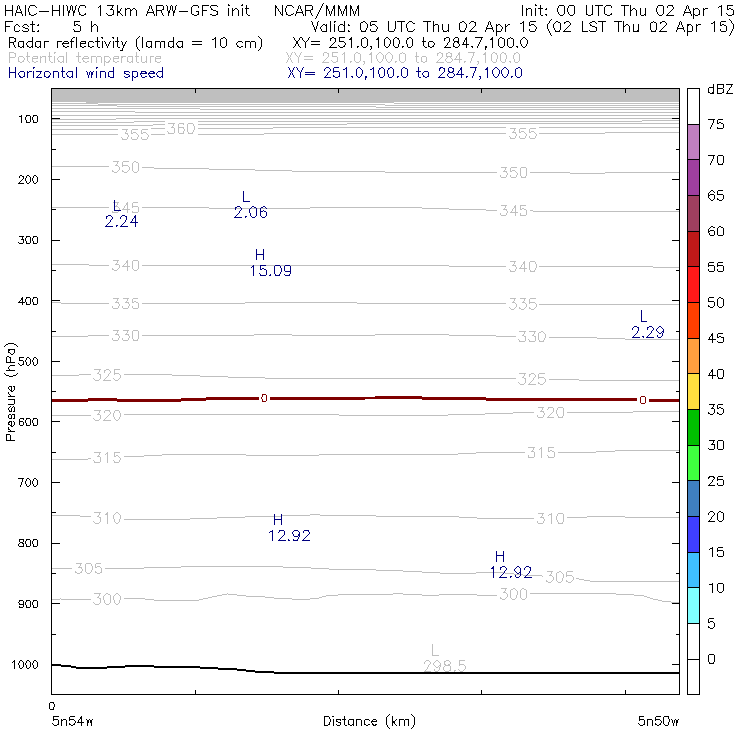Image resolution: width=740 pixels, height=740 pixels.
Task: Click the 'L 298.5' potential temperature minimum label
Action: click(444, 658)
